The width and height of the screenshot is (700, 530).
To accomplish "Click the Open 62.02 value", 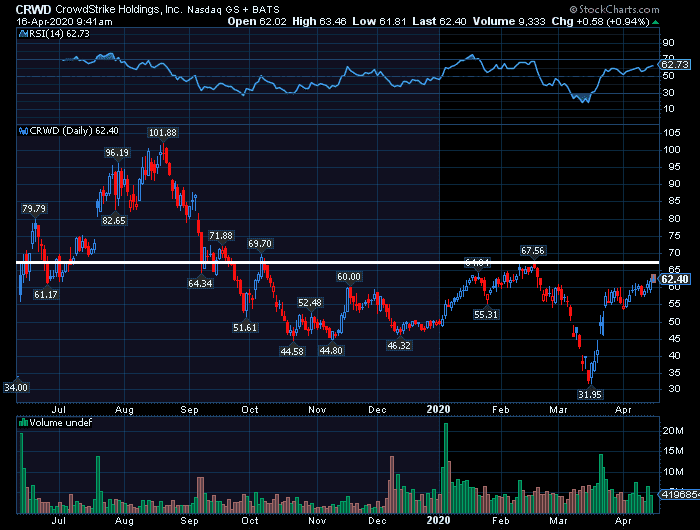I will point(257,21).
